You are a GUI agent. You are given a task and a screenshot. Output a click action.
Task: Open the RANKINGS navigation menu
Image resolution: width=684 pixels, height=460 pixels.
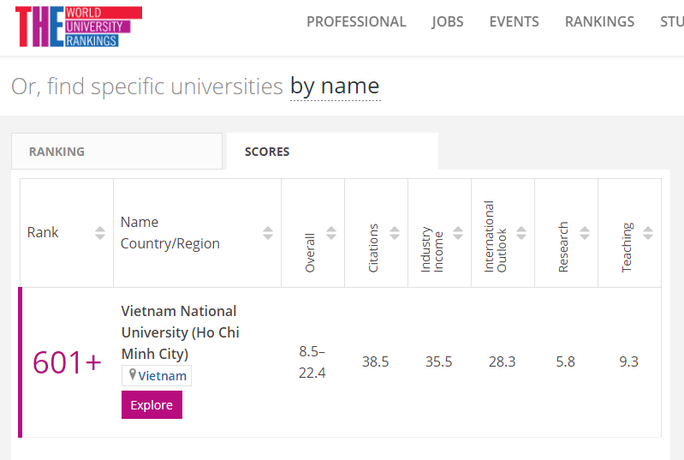coord(599,22)
